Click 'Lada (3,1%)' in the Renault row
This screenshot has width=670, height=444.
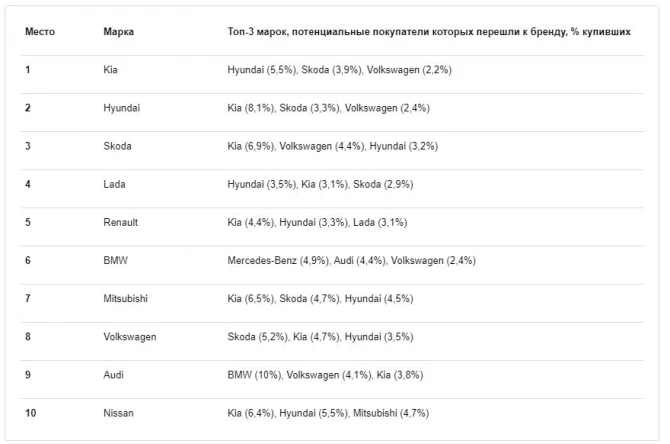pyautogui.click(x=380, y=222)
